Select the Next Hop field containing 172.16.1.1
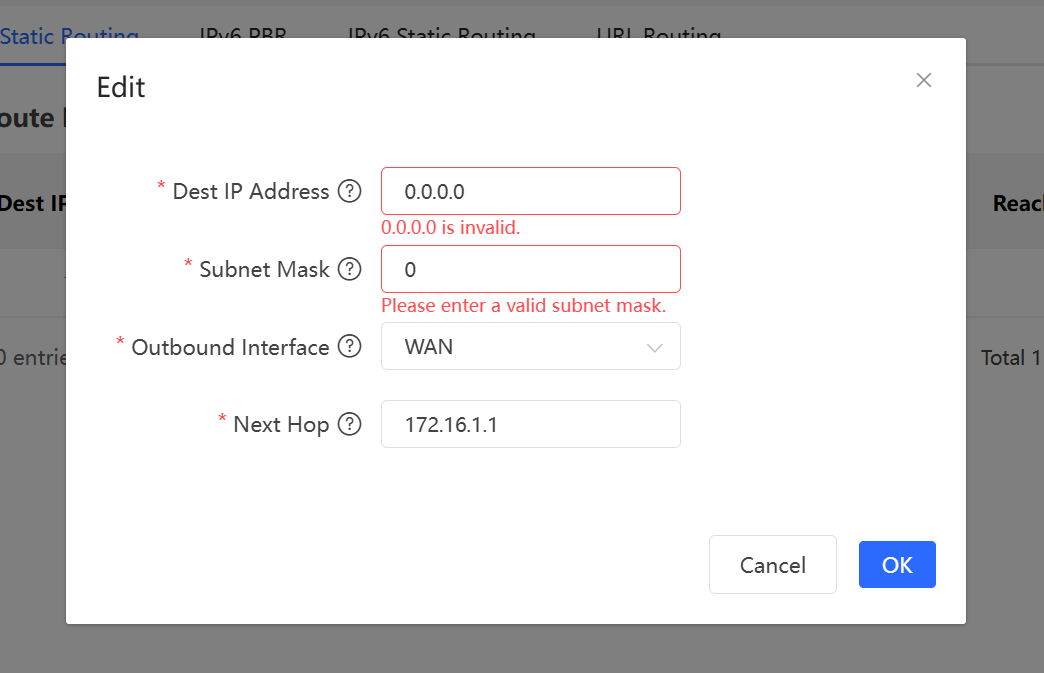Image resolution: width=1044 pixels, height=673 pixels. (x=531, y=424)
